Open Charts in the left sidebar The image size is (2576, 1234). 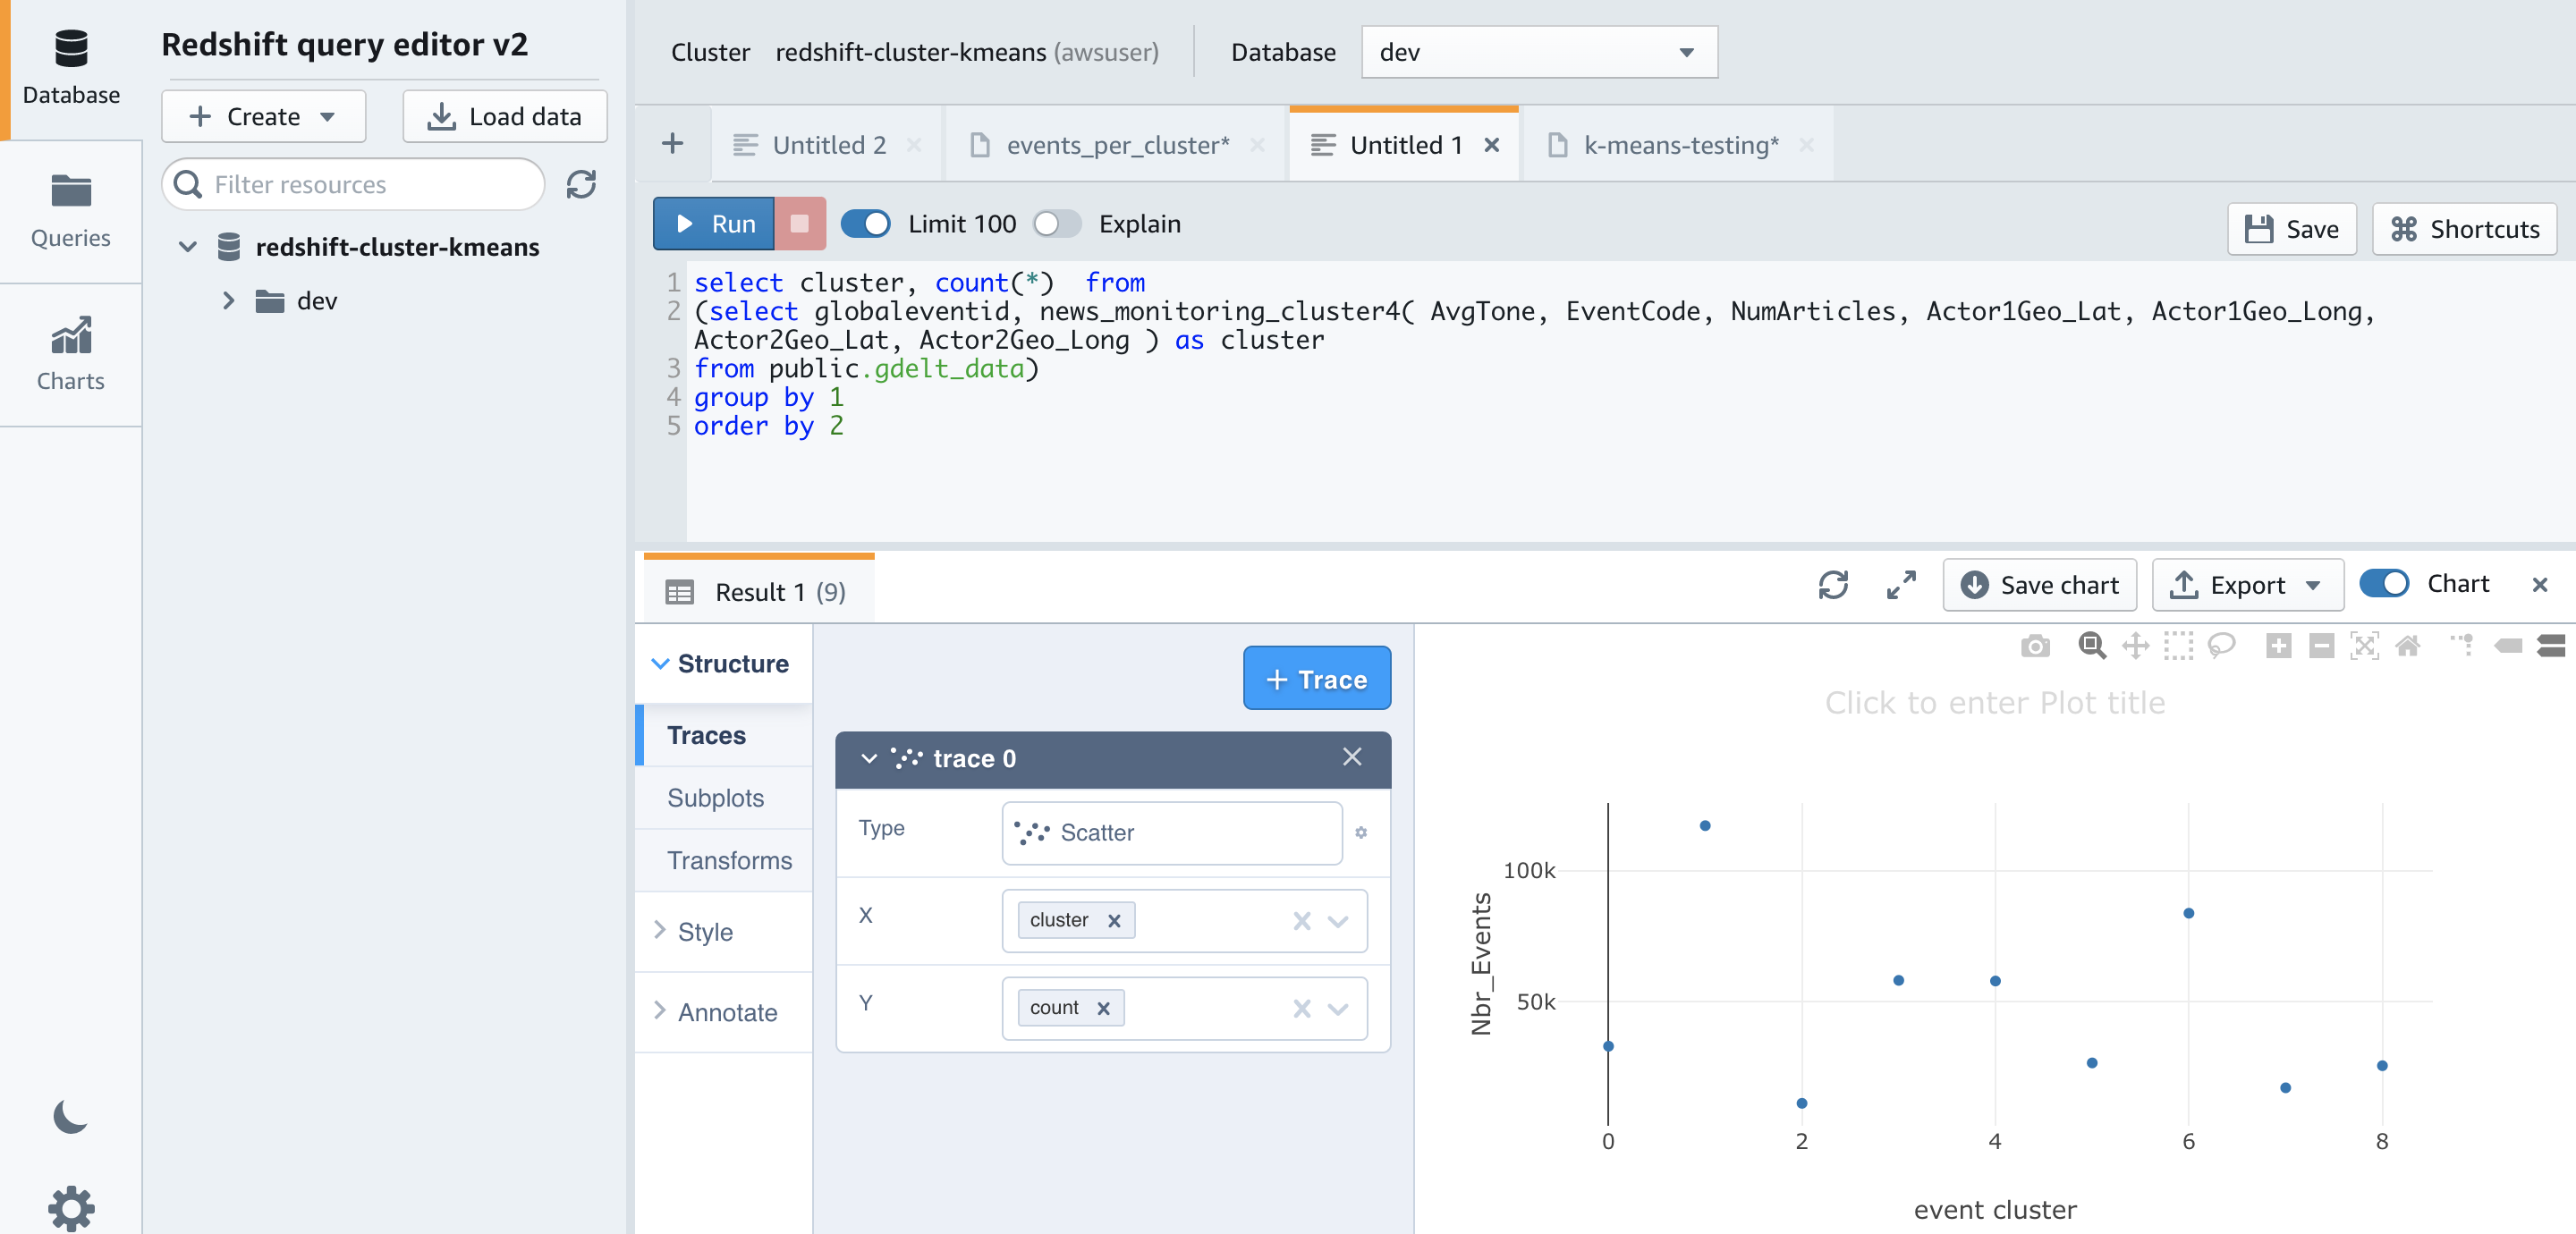(70, 354)
